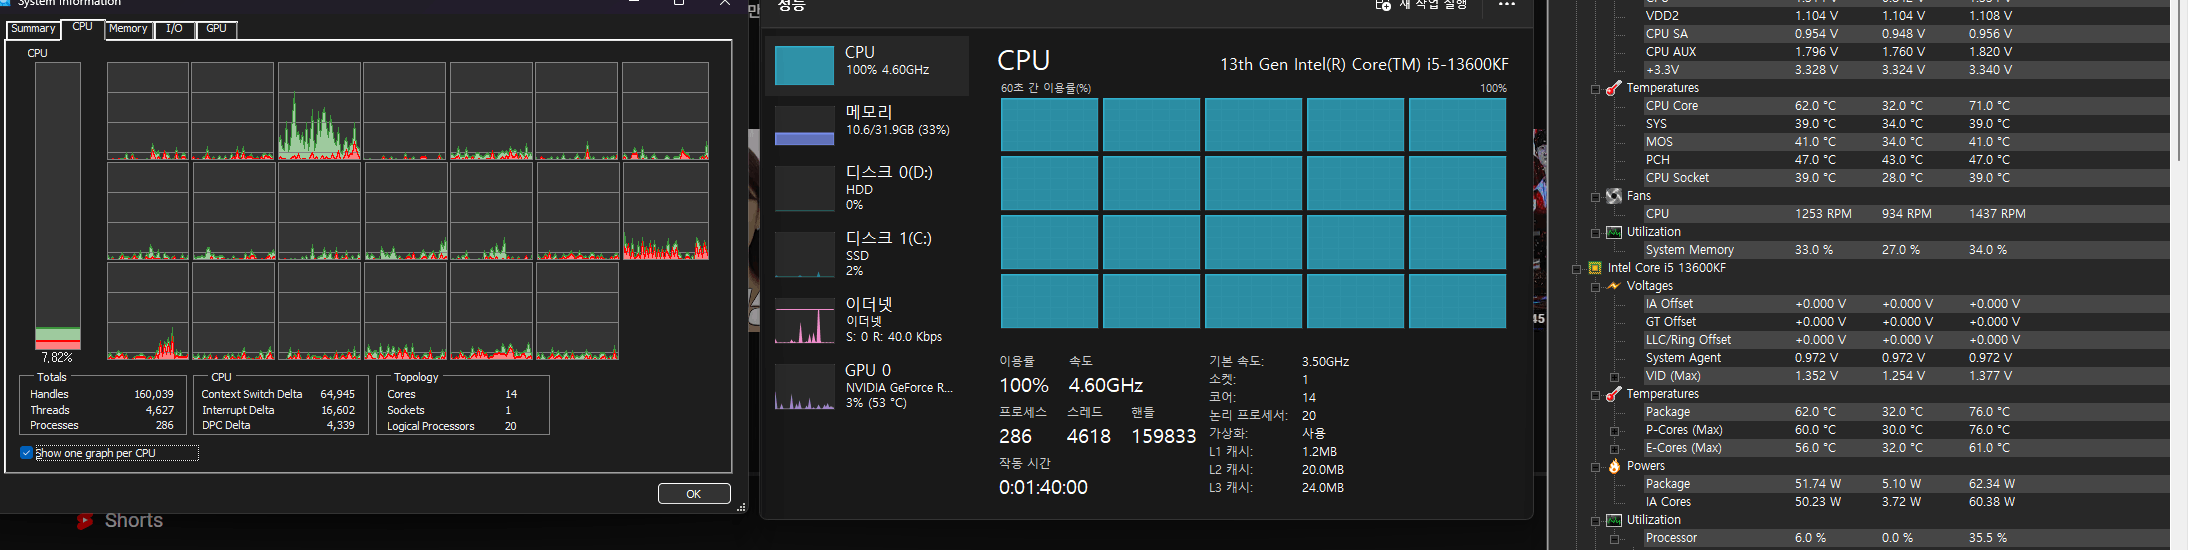Expand the VID (Max) row
This screenshot has height=550, width=2188.
pos(1614,377)
